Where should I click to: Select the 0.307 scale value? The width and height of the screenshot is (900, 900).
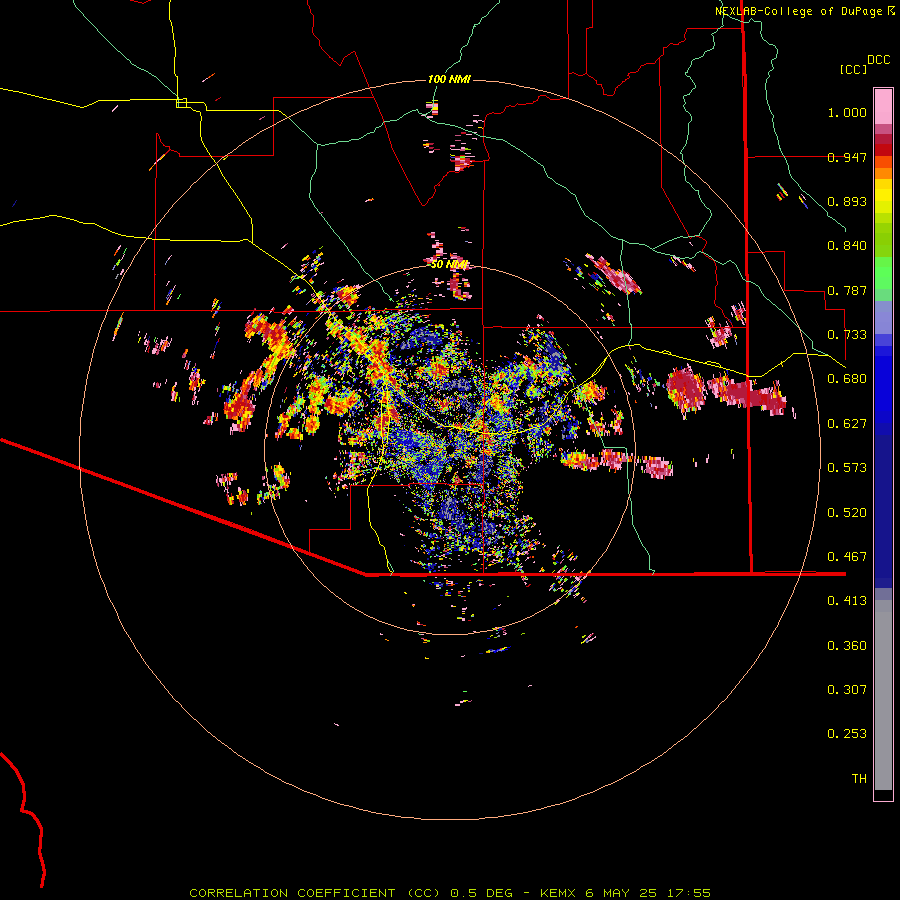(847, 690)
